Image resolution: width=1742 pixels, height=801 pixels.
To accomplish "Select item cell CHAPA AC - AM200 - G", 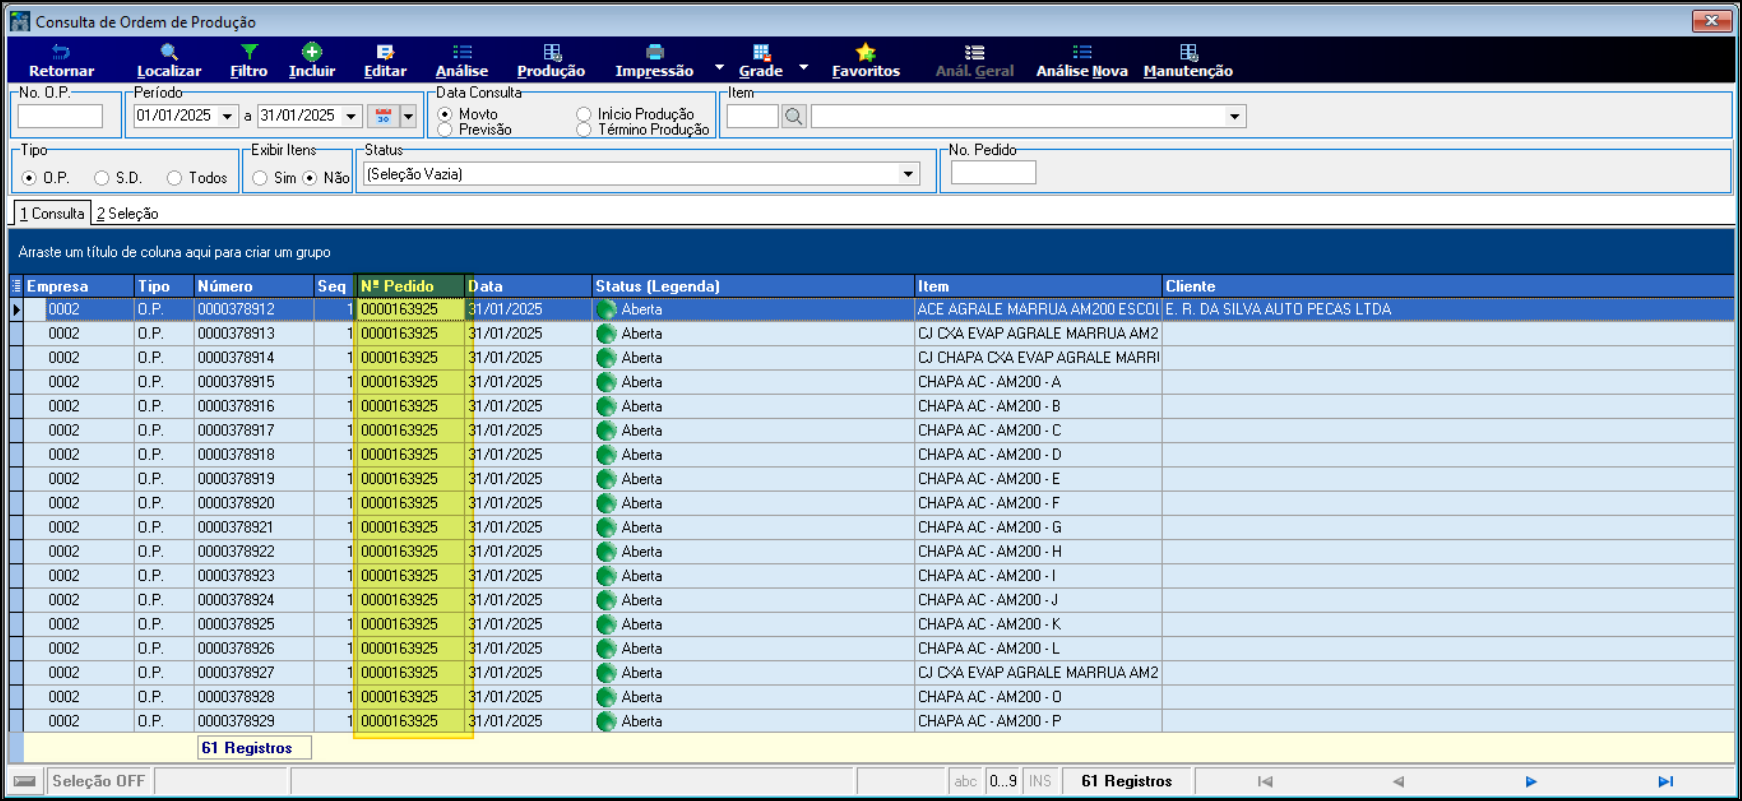I will [1038, 527].
